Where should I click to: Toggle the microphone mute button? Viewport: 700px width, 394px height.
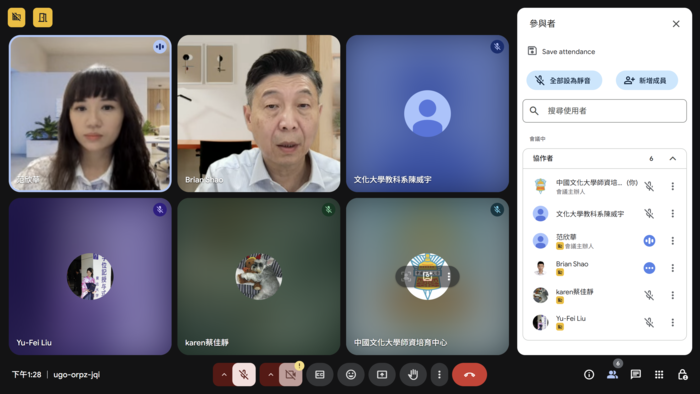(244, 375)
